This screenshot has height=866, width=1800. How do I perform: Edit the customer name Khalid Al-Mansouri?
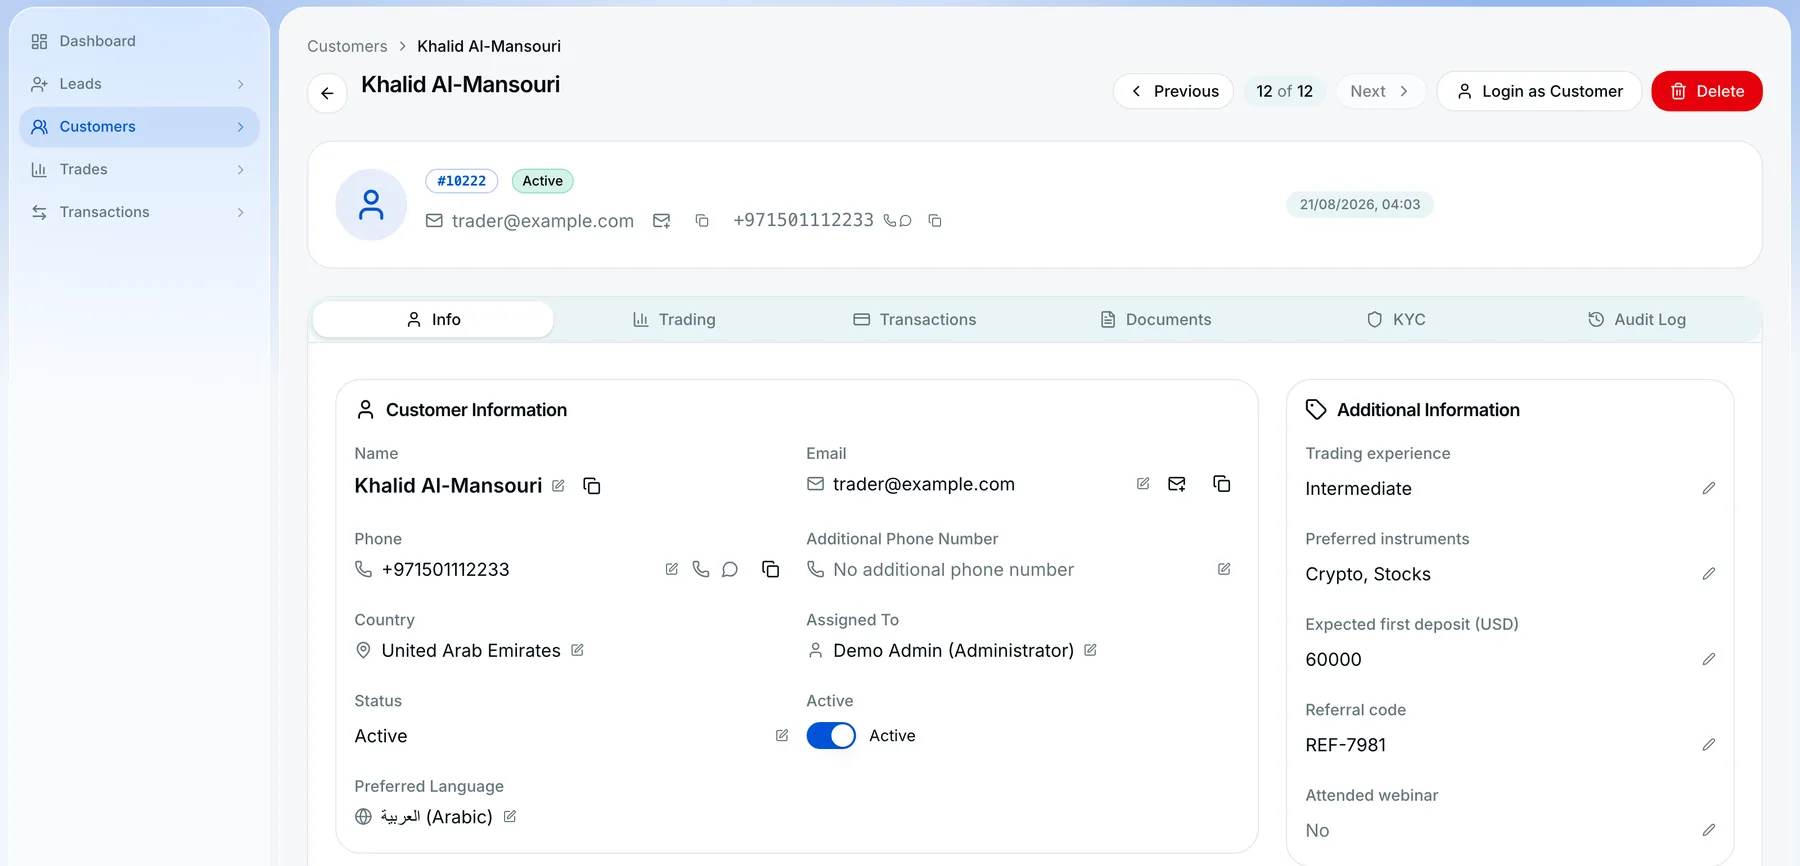[558, 486]
